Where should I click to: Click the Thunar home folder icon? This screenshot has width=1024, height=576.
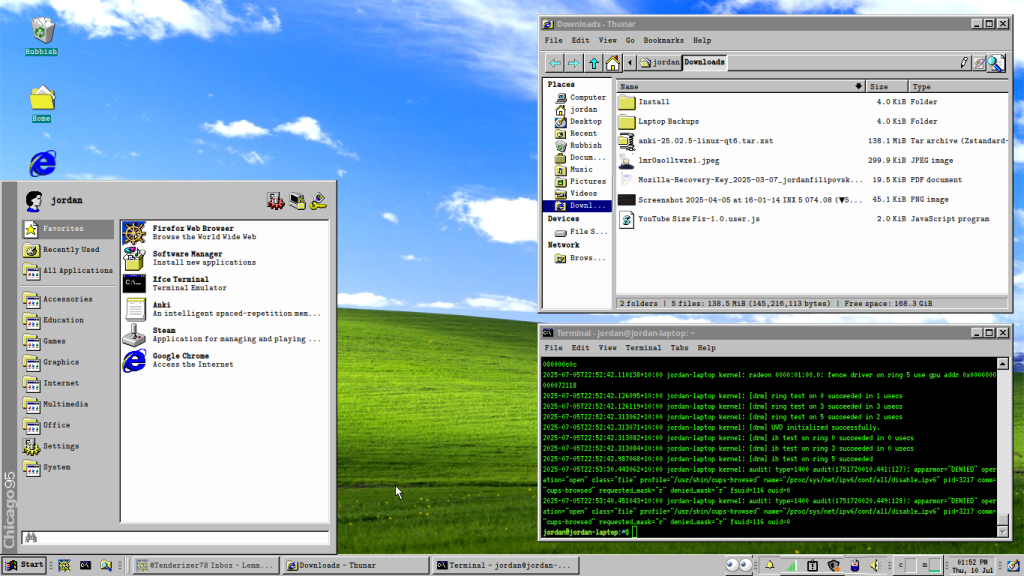[x=612, y=62]
